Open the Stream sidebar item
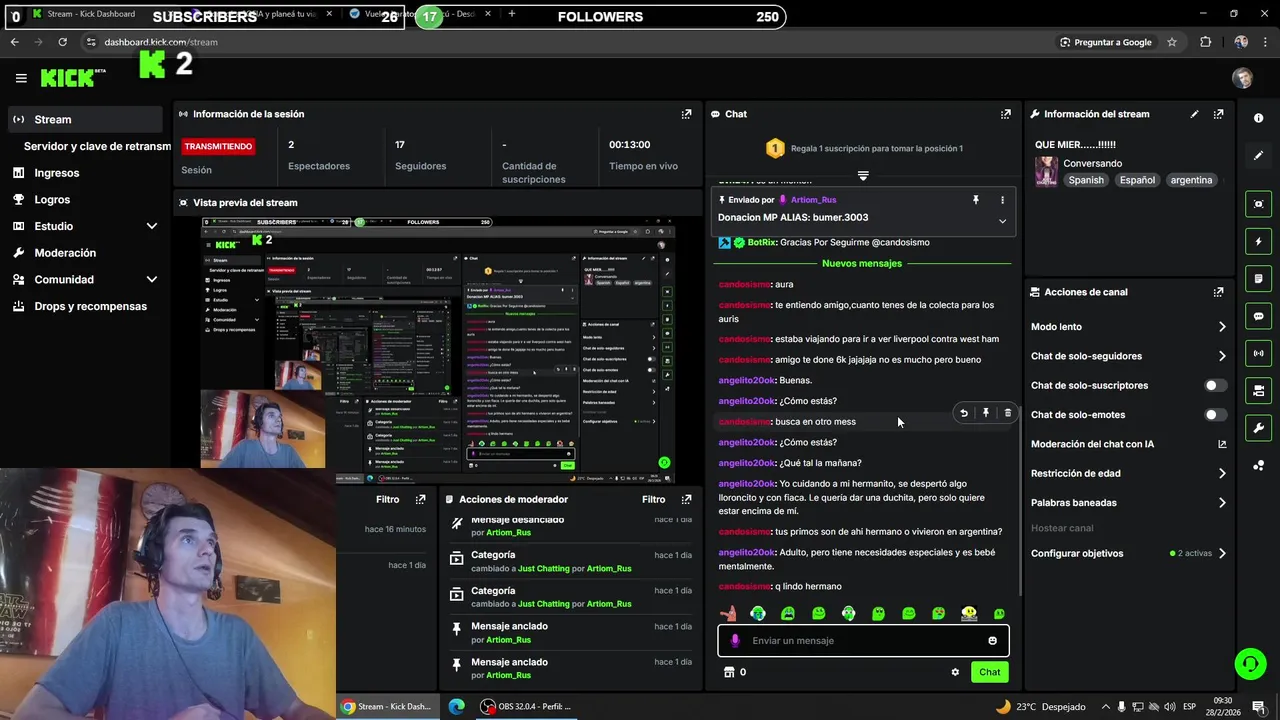1280x720 pixels. click(85, 119)
